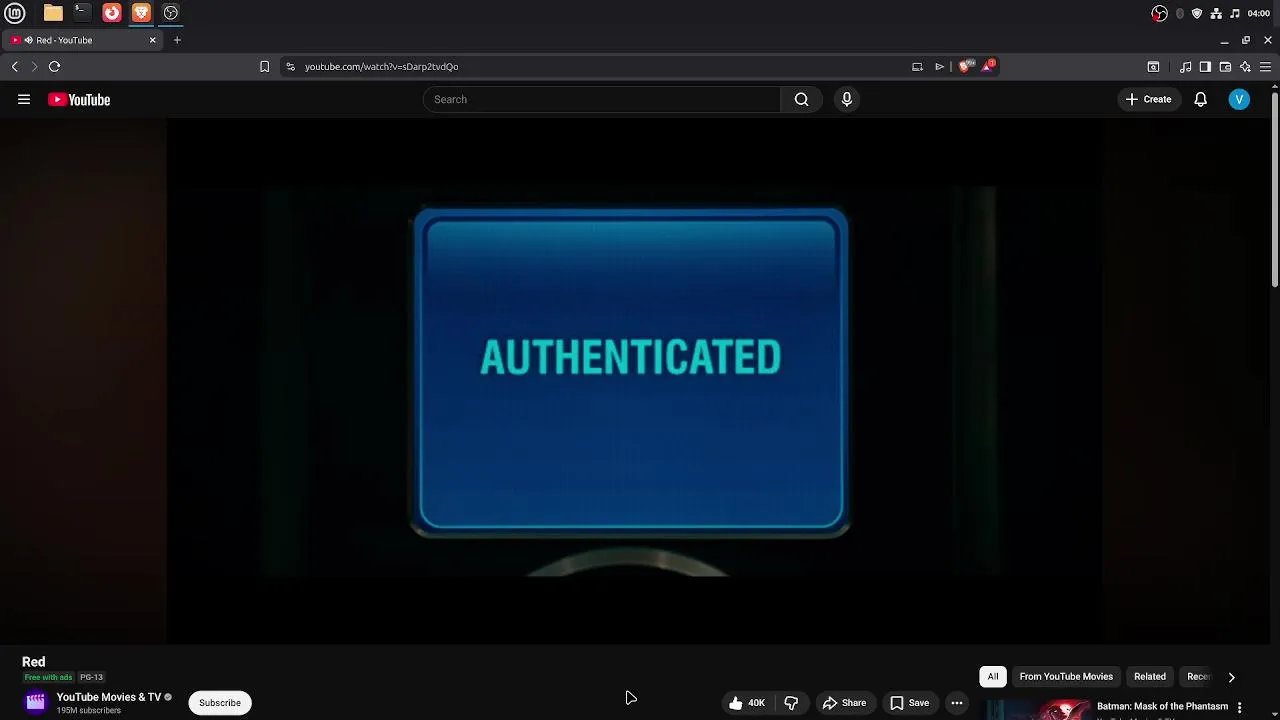This screenshot has width=1280, height=720.
Task: Open Brave Playlist music note in toolbar
Action: click(1185, 67)
